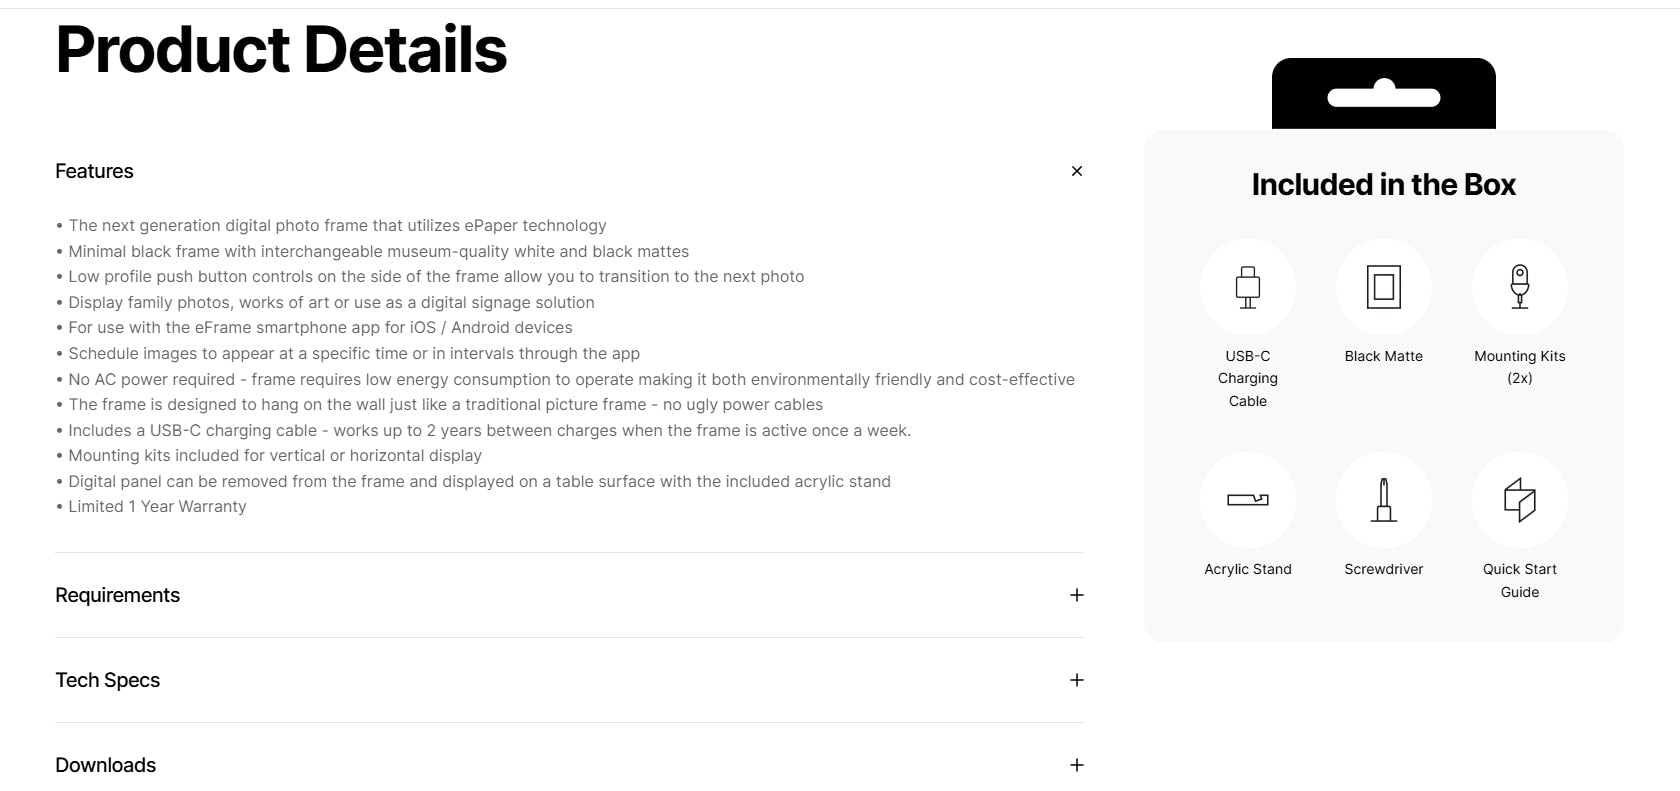Open the Downloads section heading

[x=105, y=765]
